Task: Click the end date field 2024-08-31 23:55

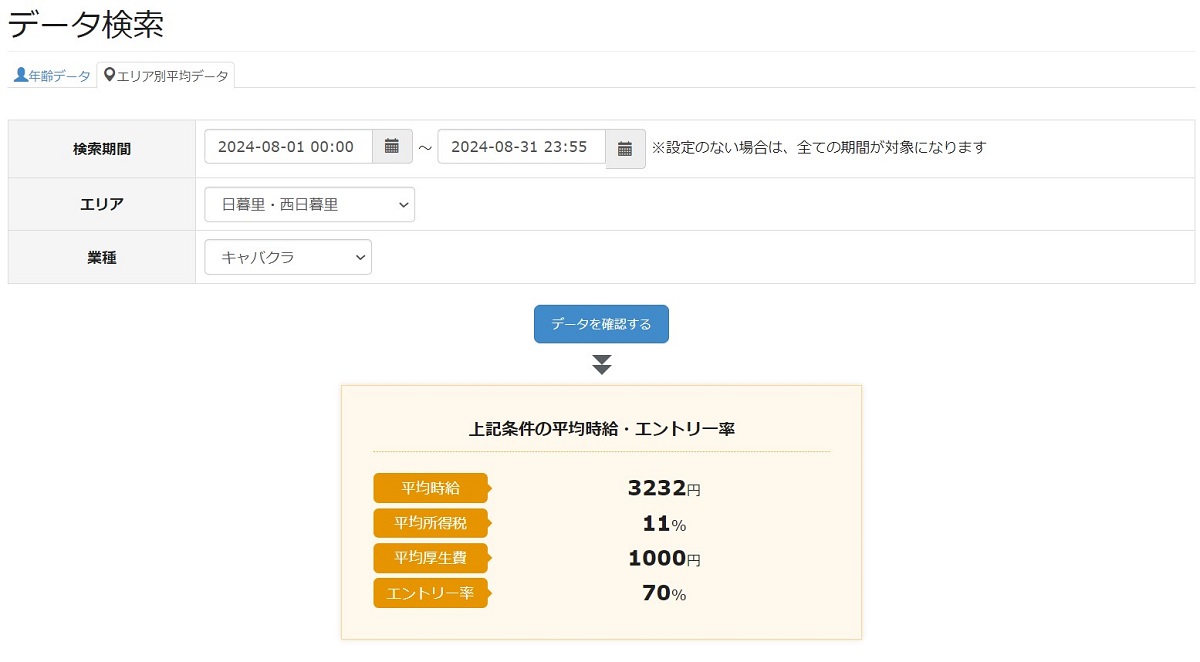Action: click(x=521, y=147)
